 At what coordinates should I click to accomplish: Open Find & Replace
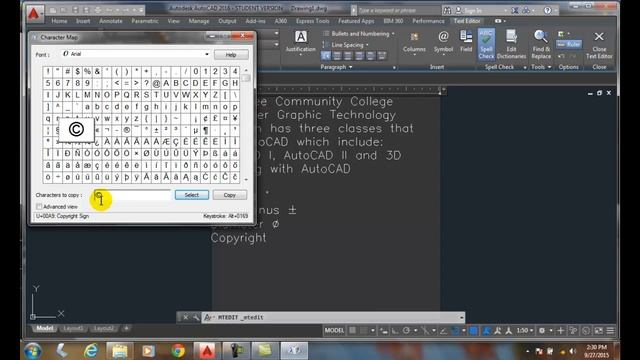[x=541, y=44]
